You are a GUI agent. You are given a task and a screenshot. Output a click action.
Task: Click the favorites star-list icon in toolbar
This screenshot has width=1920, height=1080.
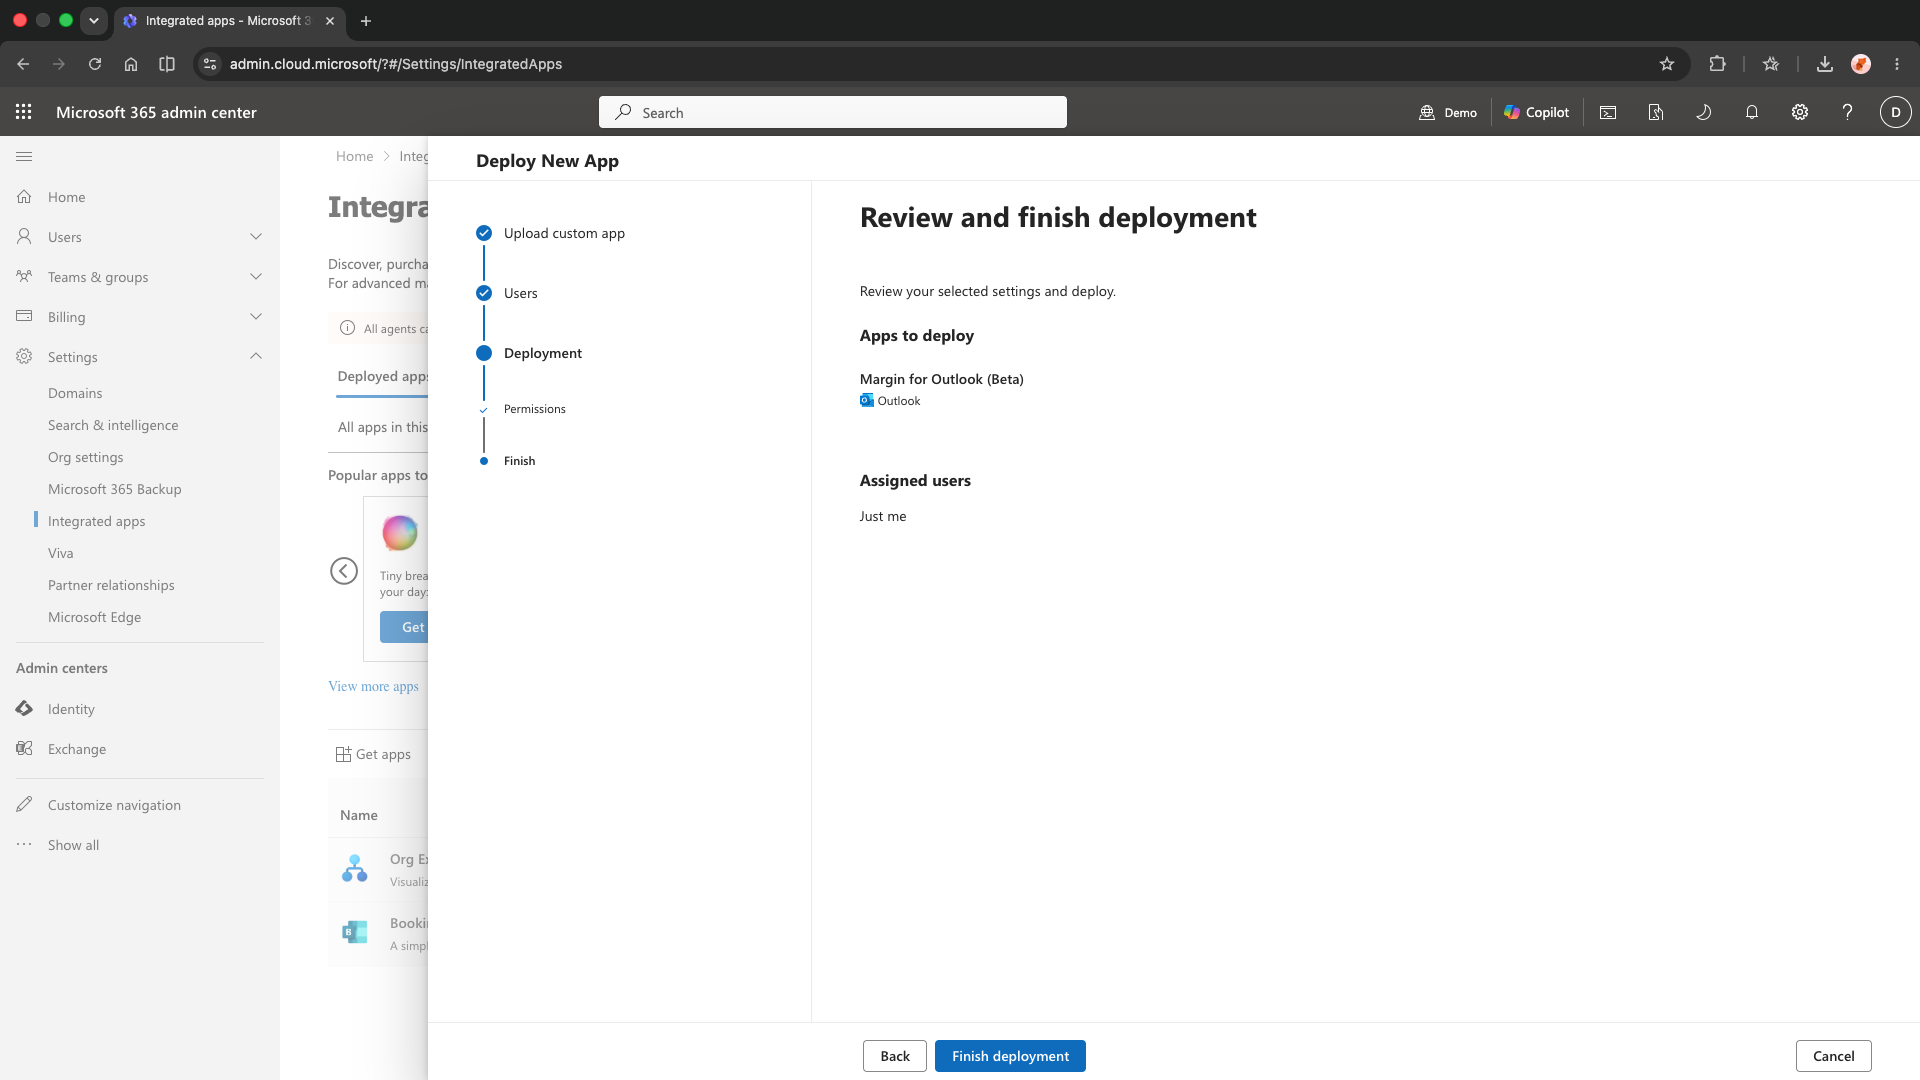(1771, 64)
